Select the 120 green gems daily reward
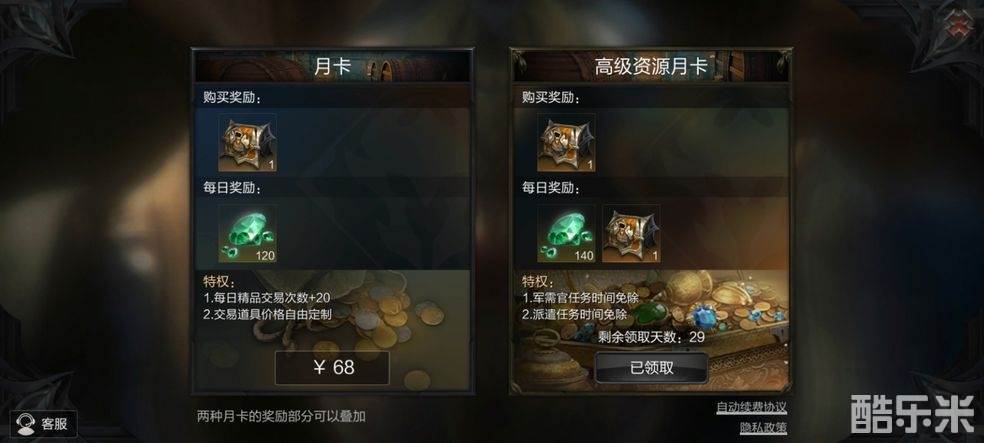984x443 pixels. (247, 233)
